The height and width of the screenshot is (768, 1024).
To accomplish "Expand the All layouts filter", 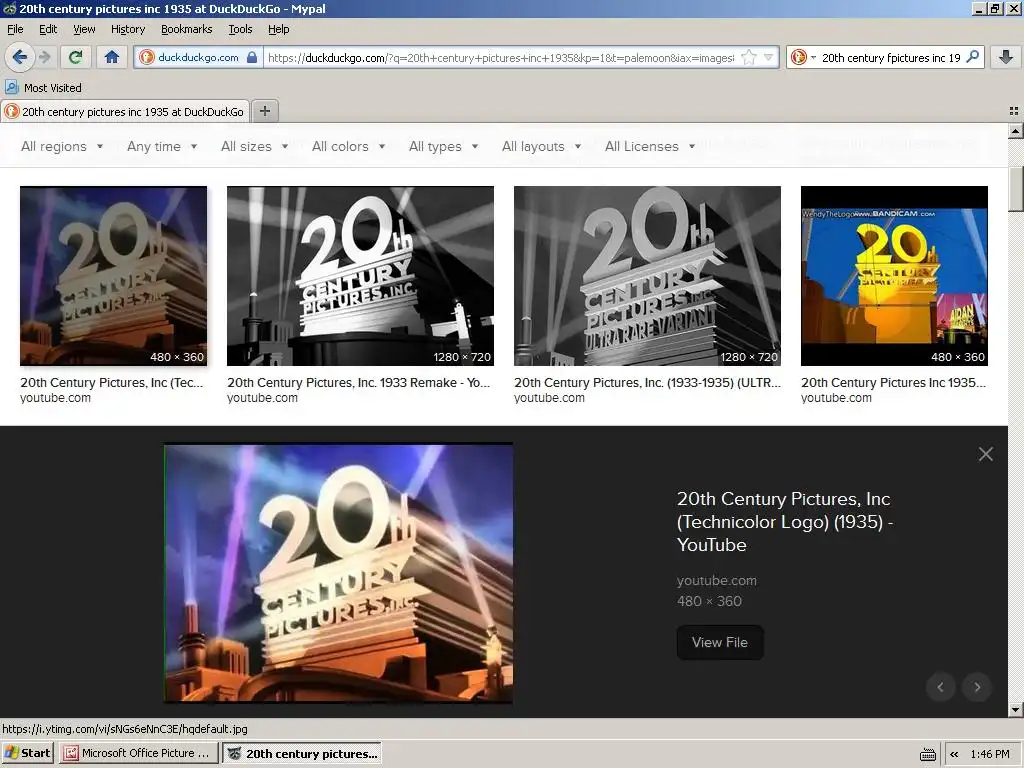I will tap(541, 146).
